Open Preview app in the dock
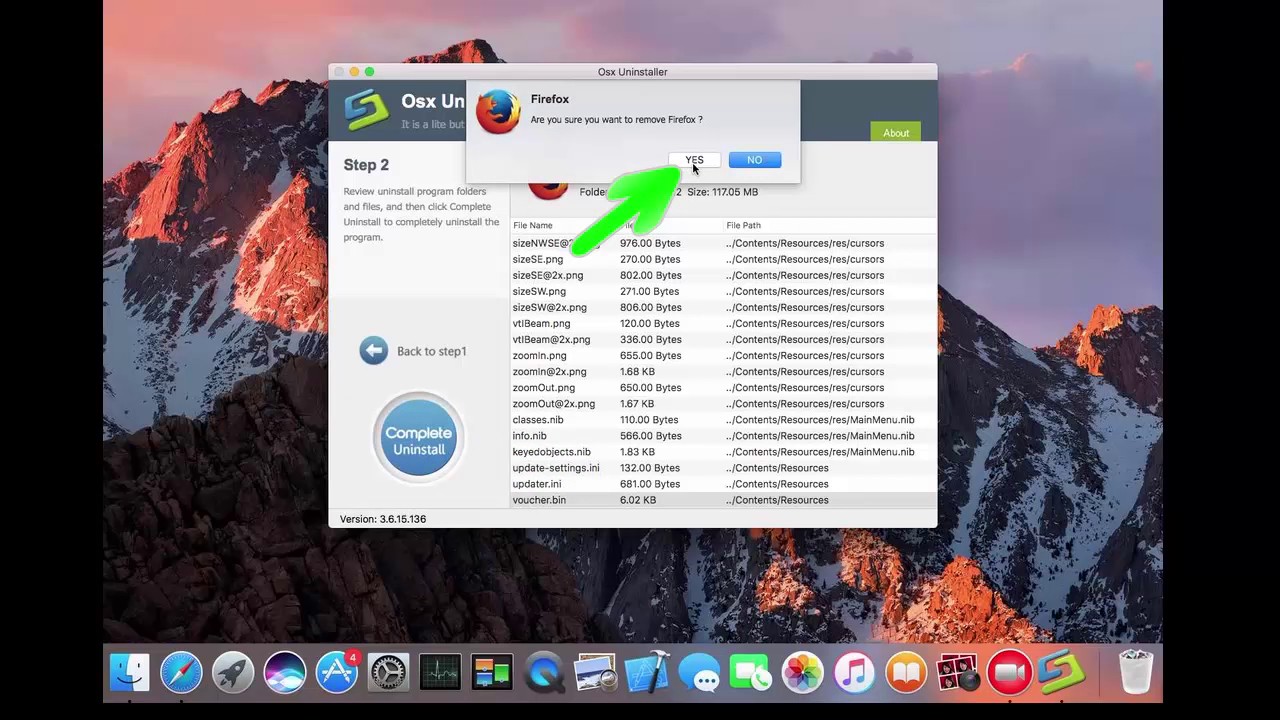This screenshot has height=720, width=1280. click(x=595, y=671)
